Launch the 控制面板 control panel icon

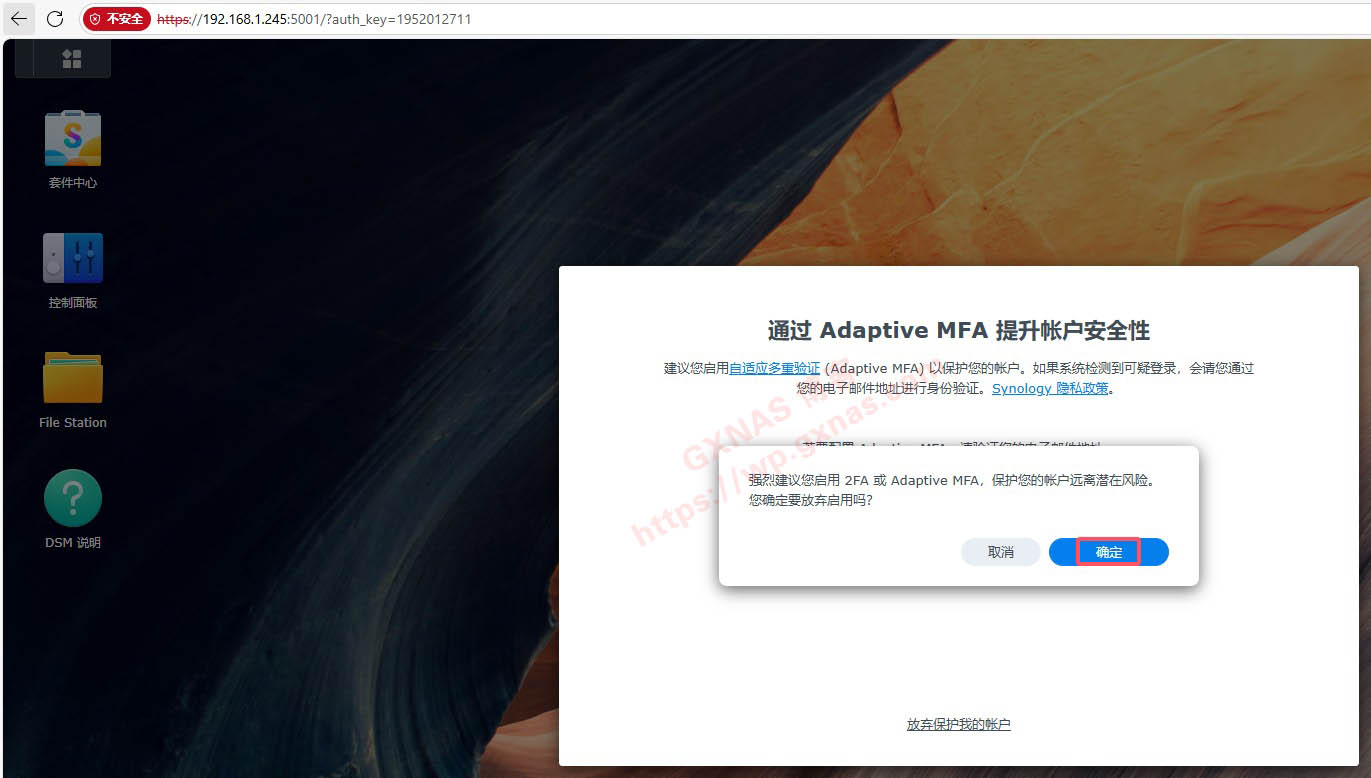coord(73,258)
